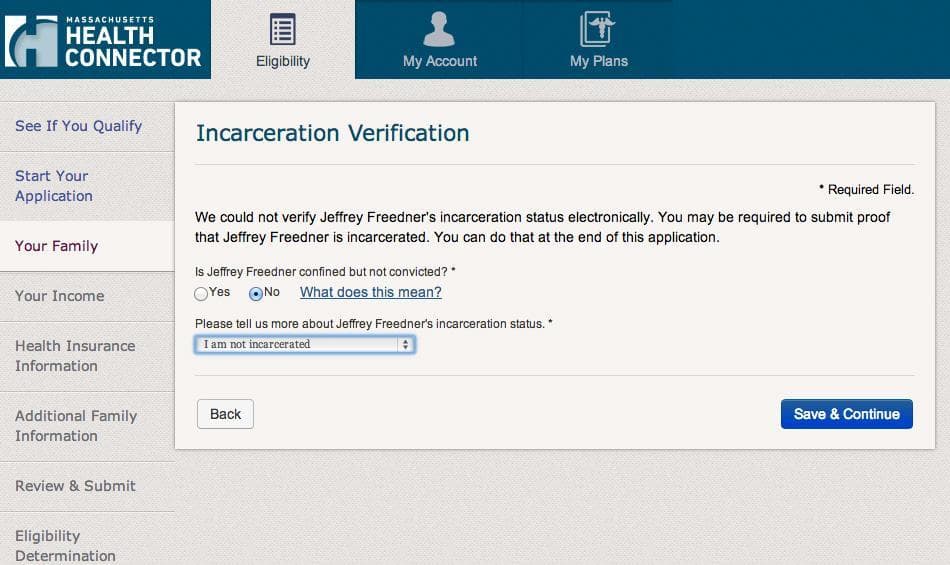
Task: Switch to the My Account tab label
Action: coord(439,61)
